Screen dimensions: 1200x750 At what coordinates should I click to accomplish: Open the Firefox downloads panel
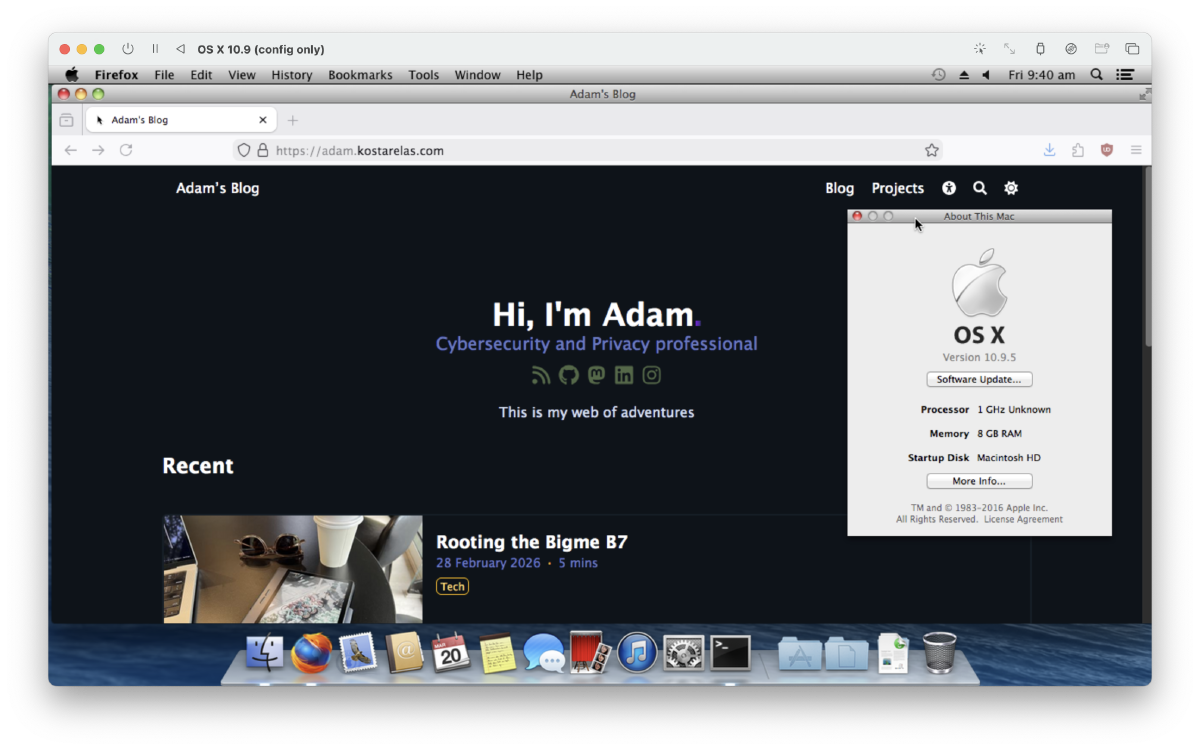[x=1049, y=150]
